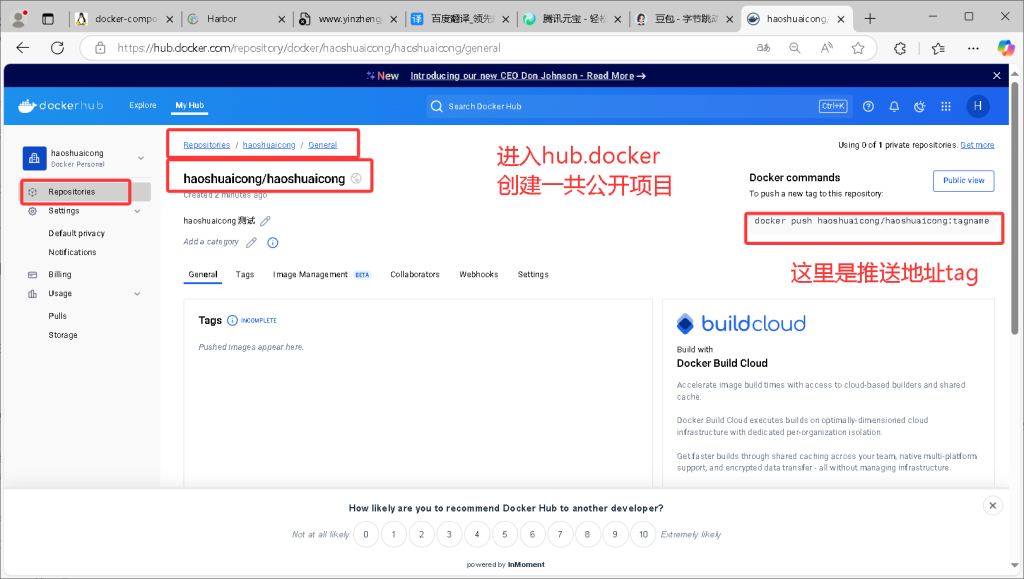
Task: Dismiss the recommendation survey panel
Action: point(992,506)
